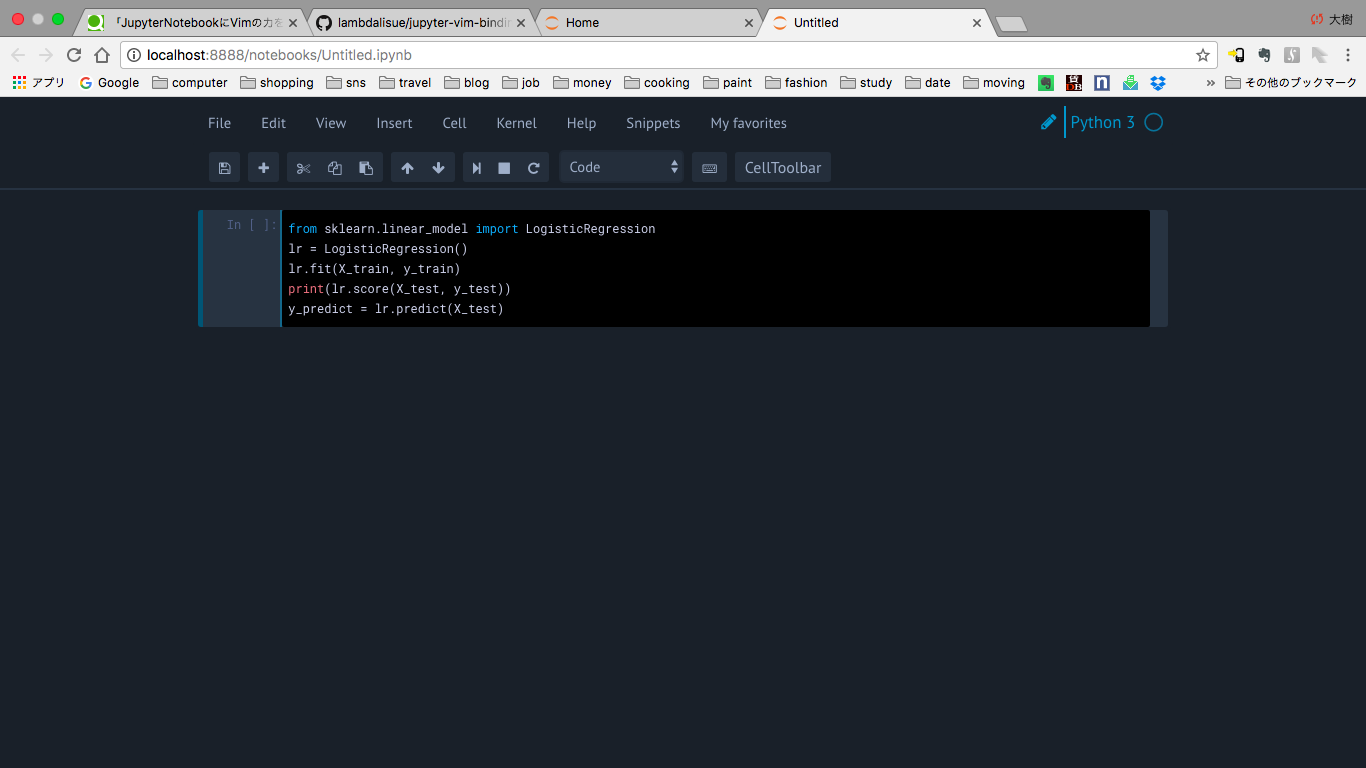The width and height of the screenshot is (1366, 768).
Task: Open command palette keyboard icon
Action: pos(709,168)
